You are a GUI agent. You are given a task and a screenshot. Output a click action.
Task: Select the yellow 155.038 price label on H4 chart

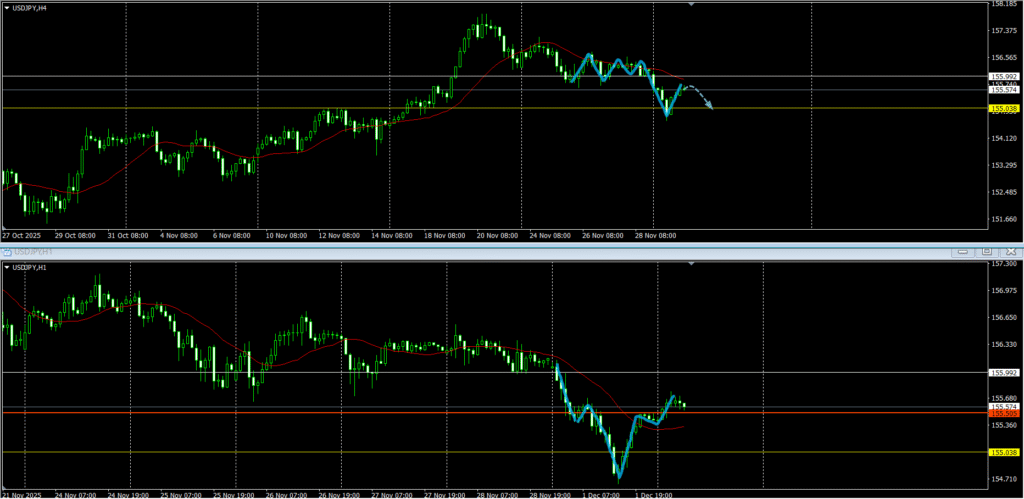pyautogui.click(x=1004, y=108)
